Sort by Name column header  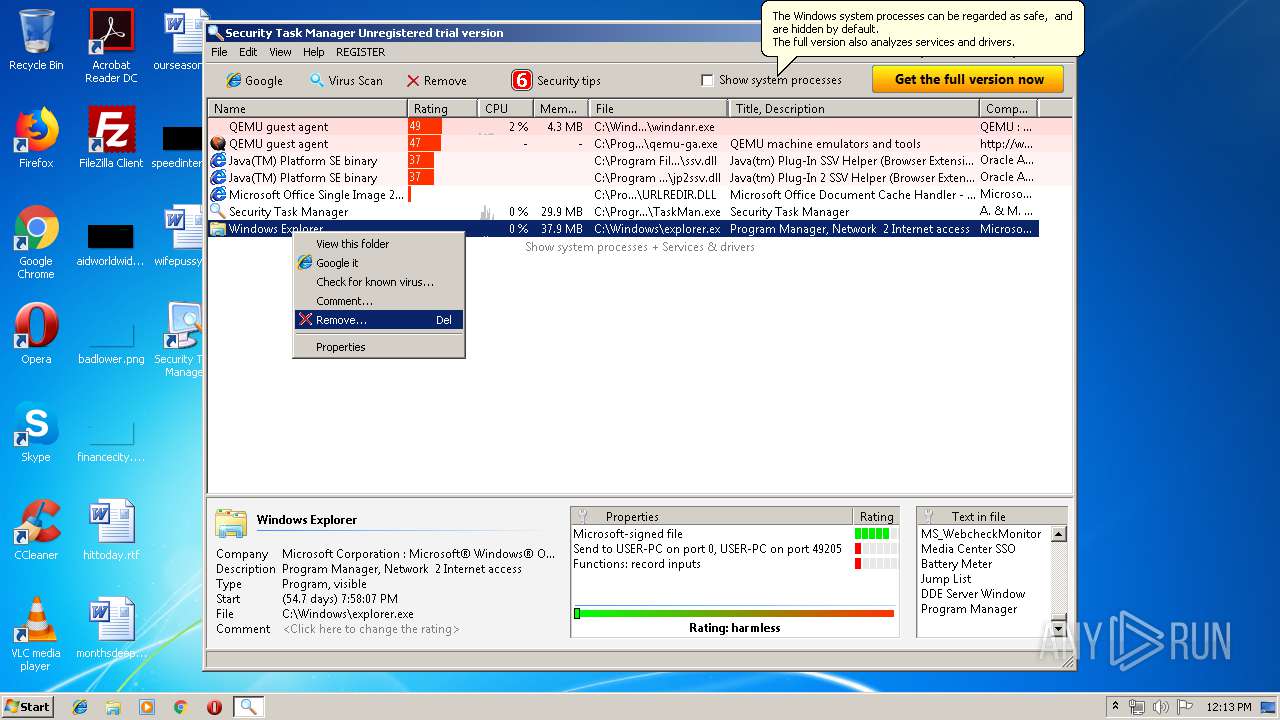[x=307, y=108]
